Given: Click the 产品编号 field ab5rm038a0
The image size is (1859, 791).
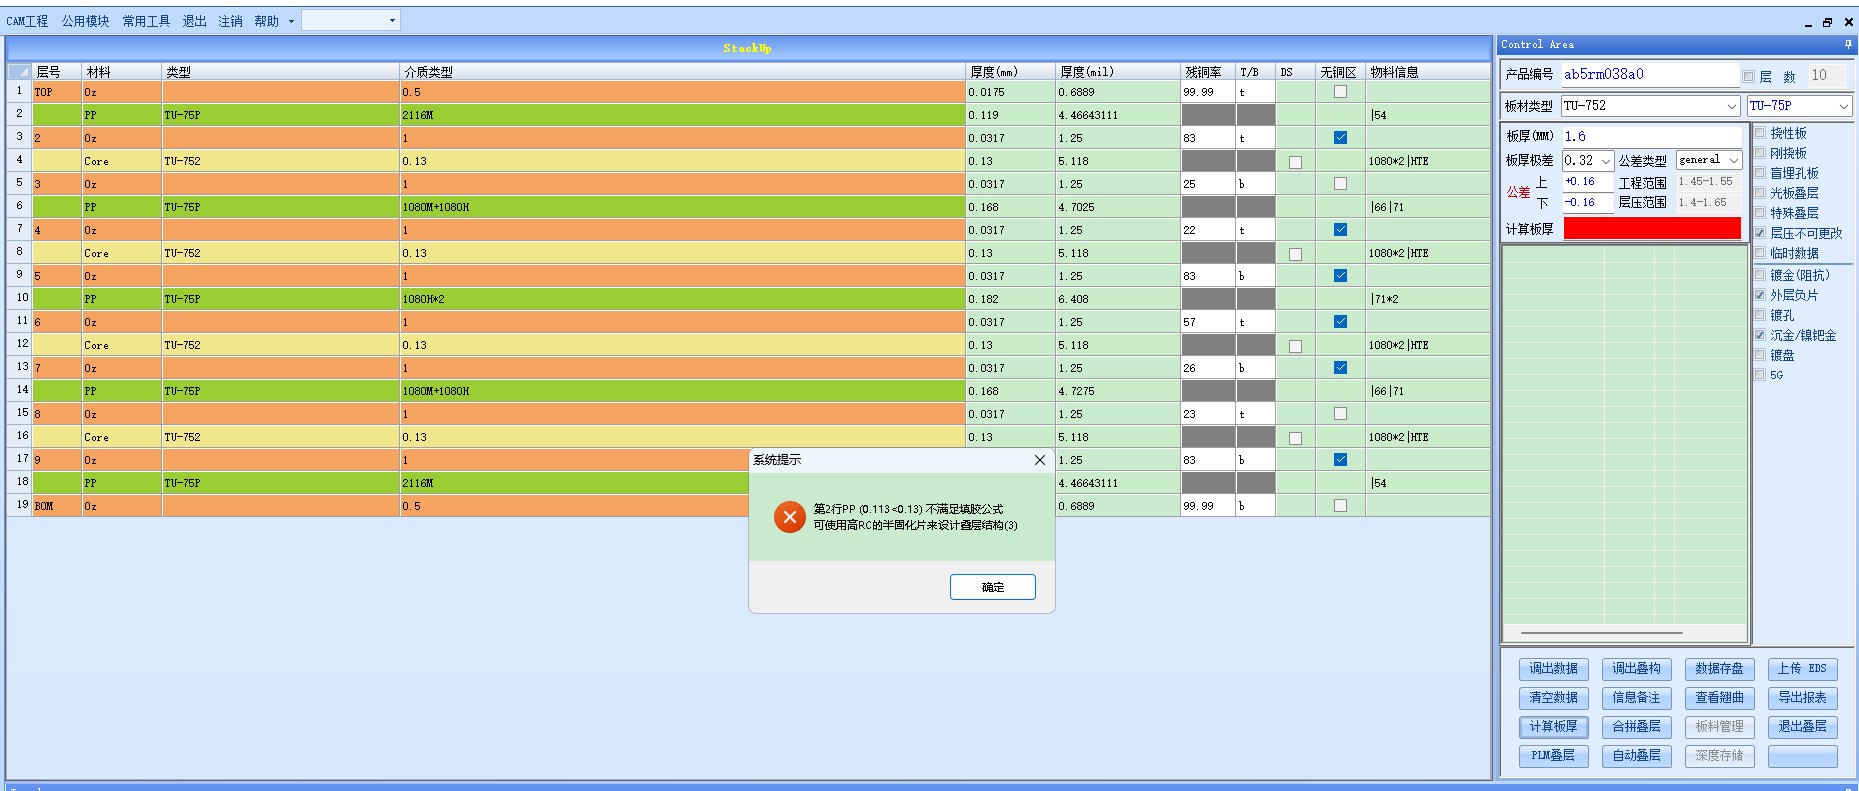Looking at the screenshot, I should (1650, 75).
